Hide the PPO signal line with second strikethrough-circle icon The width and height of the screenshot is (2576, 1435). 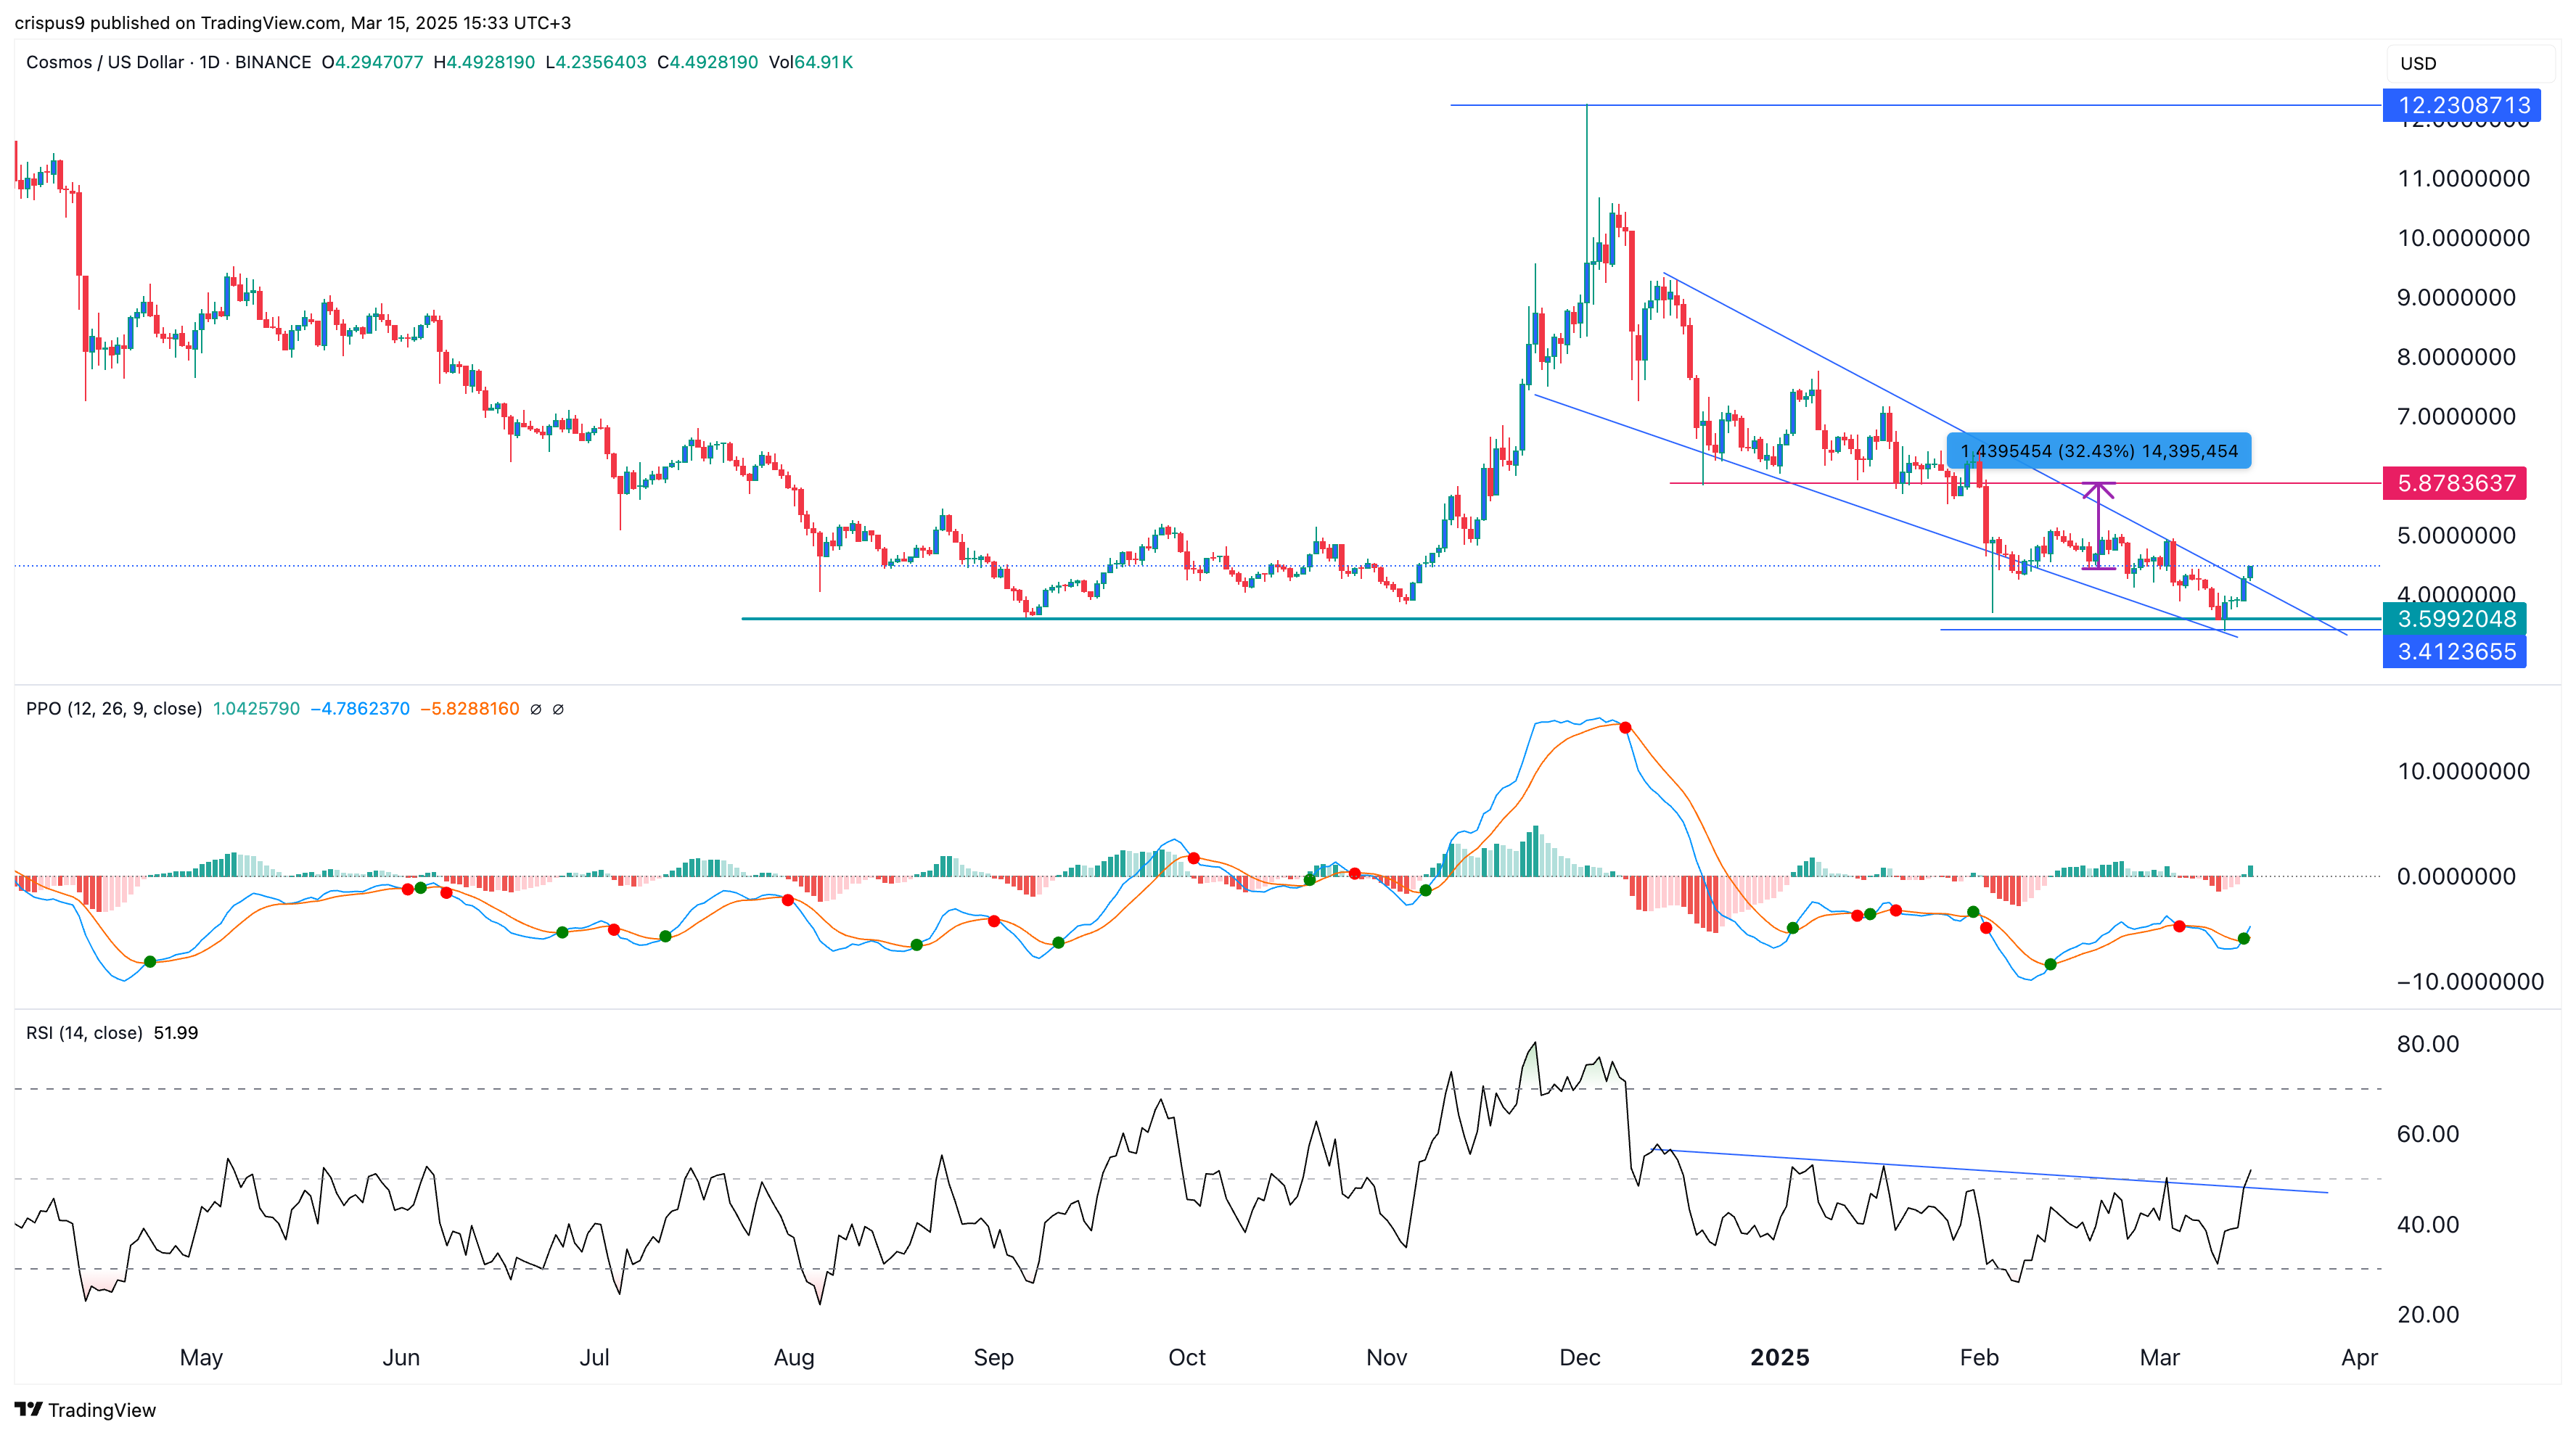pos(559,709)
